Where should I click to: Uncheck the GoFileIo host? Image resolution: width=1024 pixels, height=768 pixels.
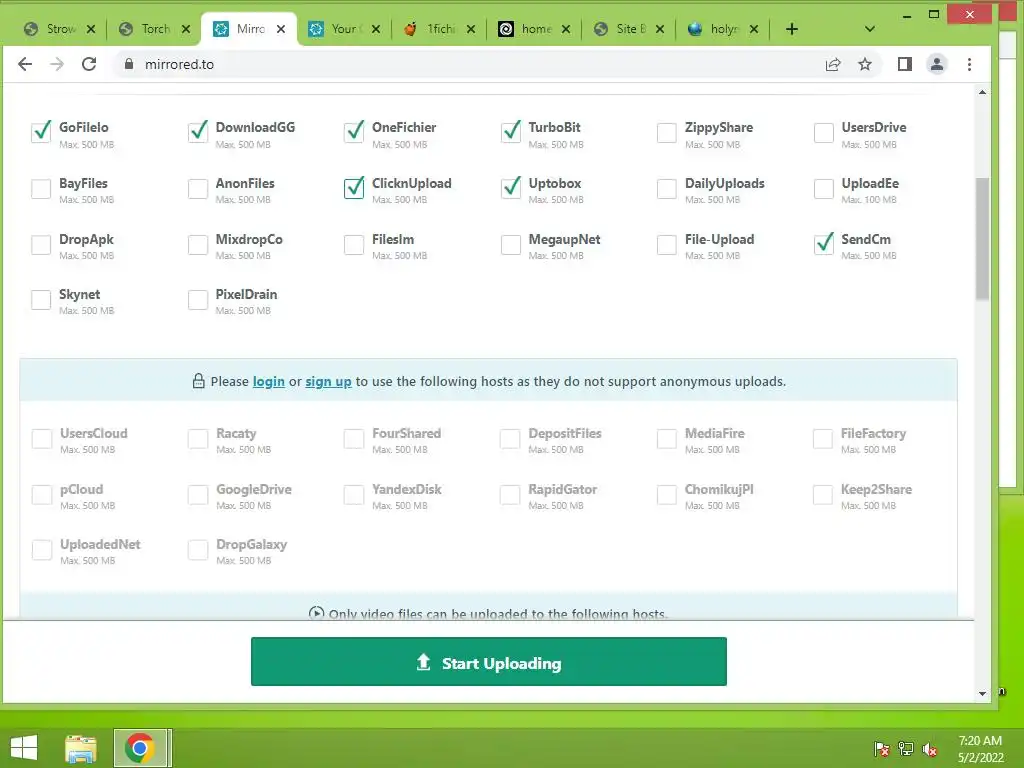(x=41, y=133)
